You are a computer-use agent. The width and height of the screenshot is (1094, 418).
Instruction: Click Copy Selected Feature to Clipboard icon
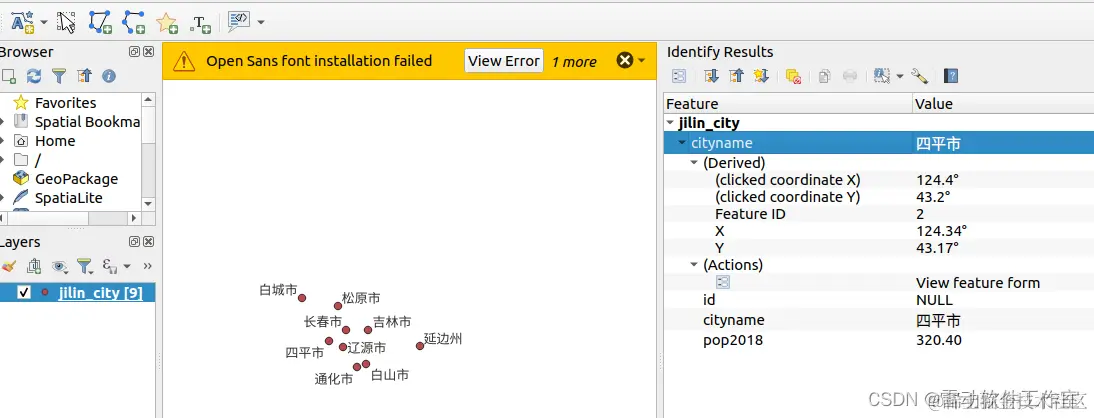[825, 76]
